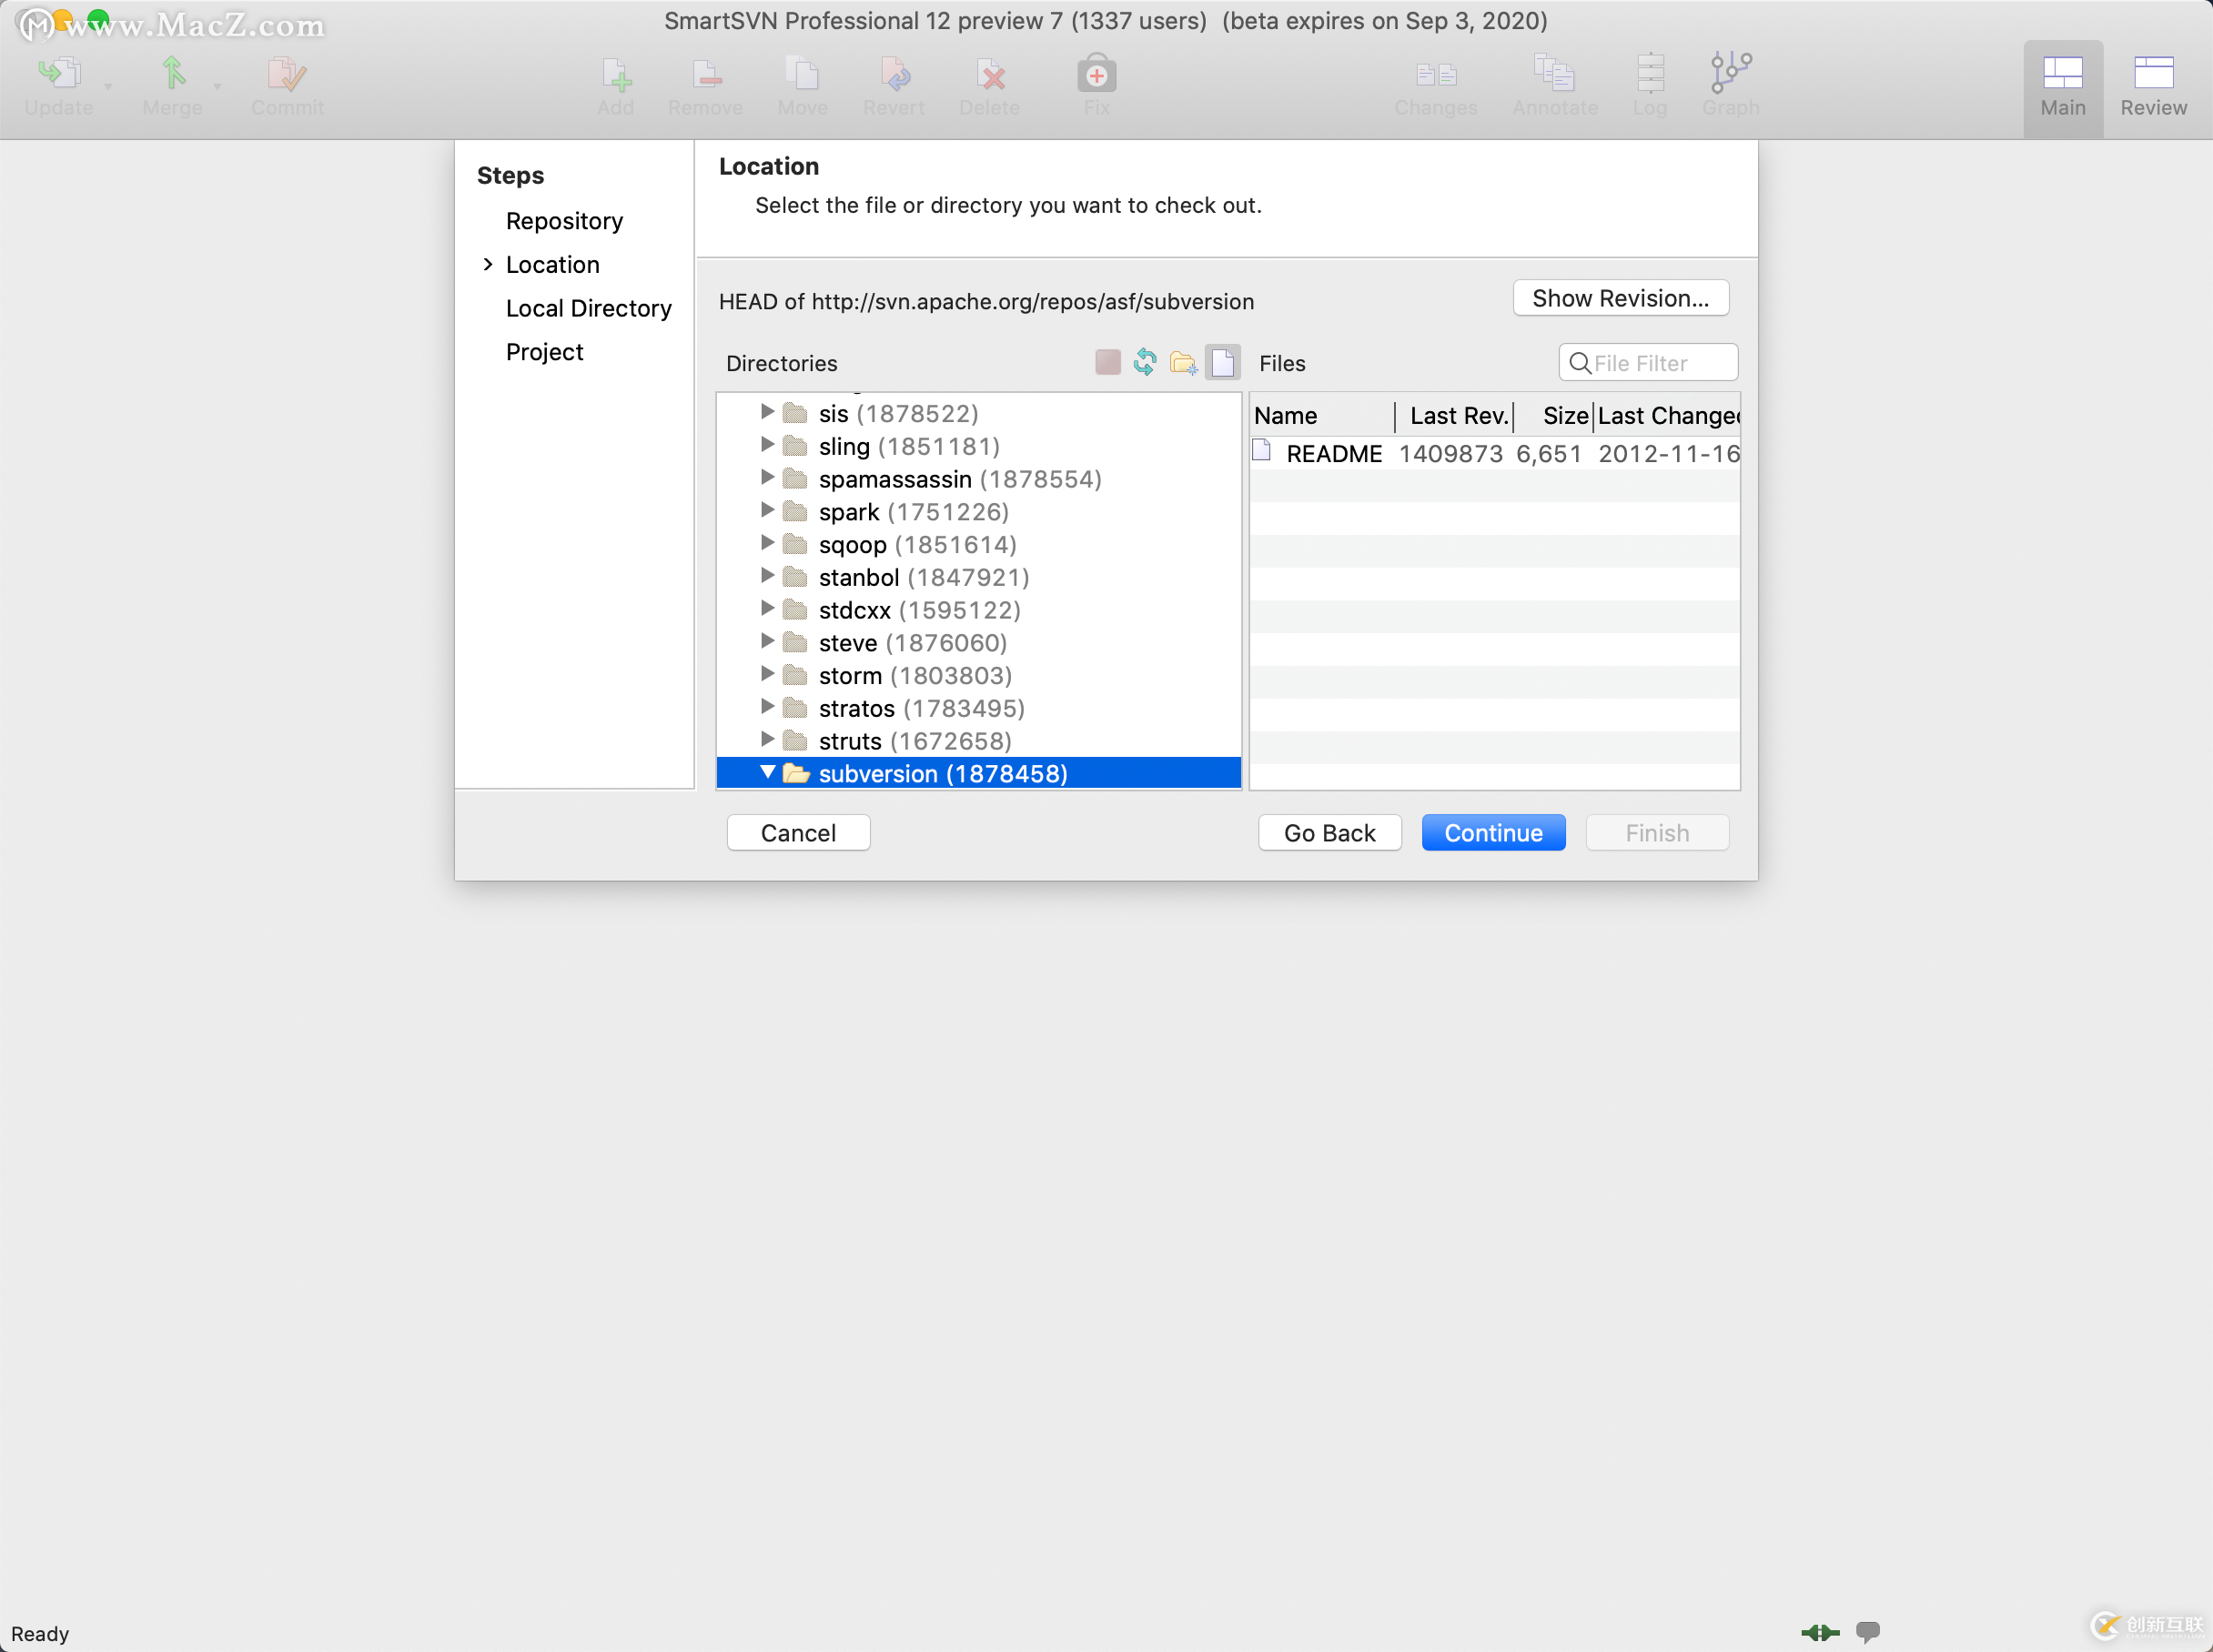
Task: Sort files by Last Changed column
Action: click(x=1667, y=416)
